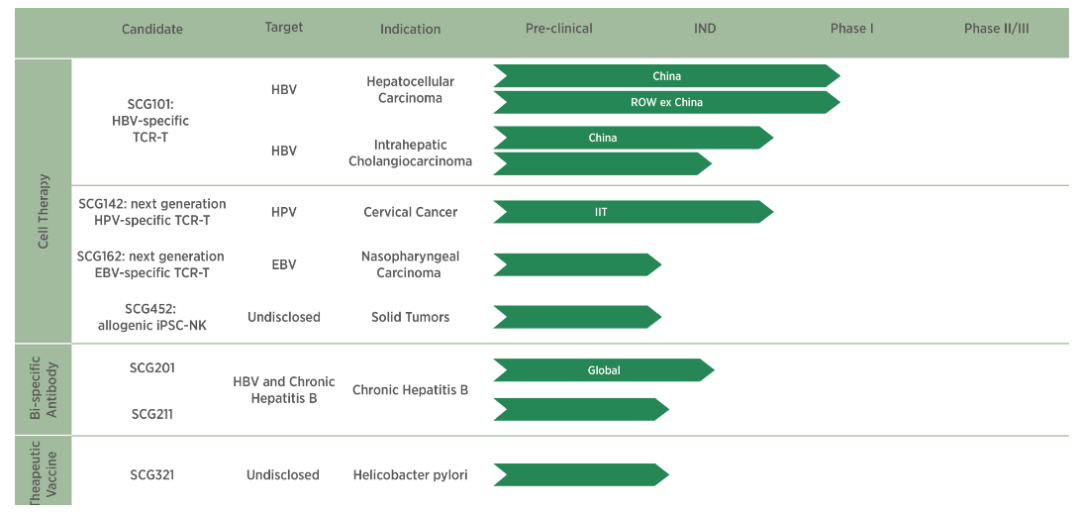Click the Indication column header
The height and width of the screenshot is (512, 1080).
coord(410,29)
